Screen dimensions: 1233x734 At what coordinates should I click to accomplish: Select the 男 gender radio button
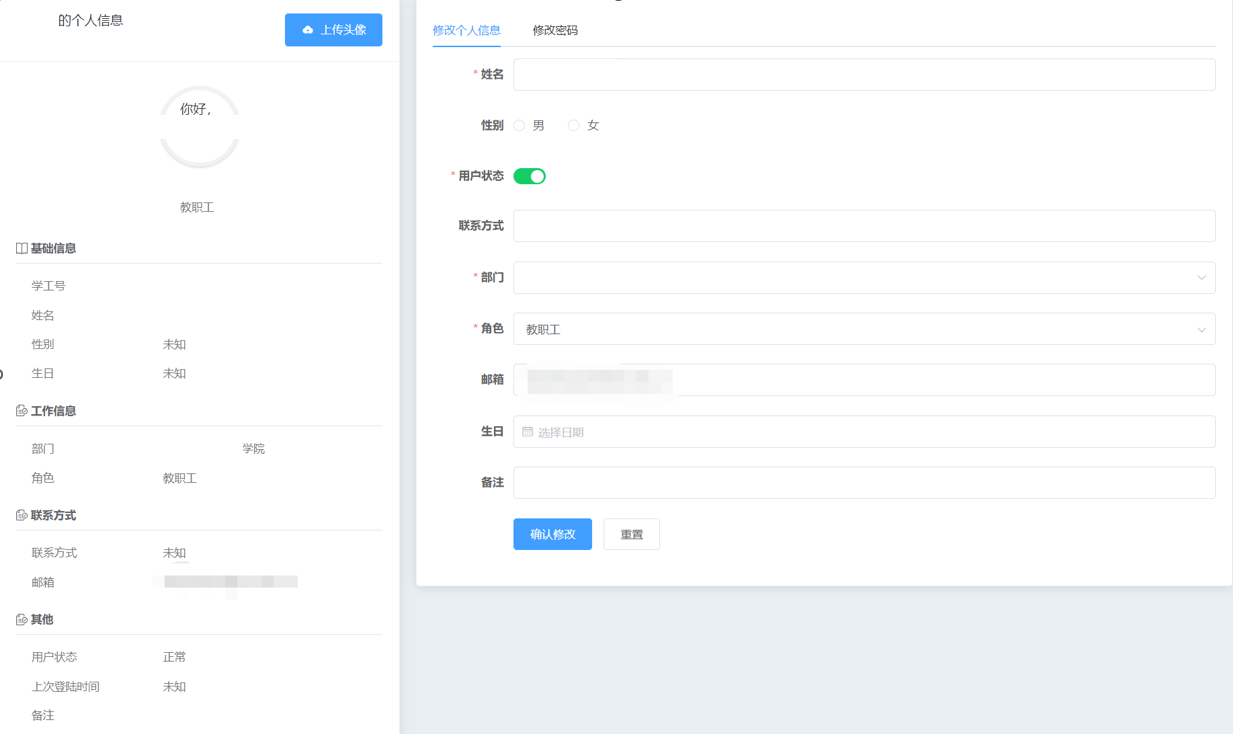coord(519,125)
